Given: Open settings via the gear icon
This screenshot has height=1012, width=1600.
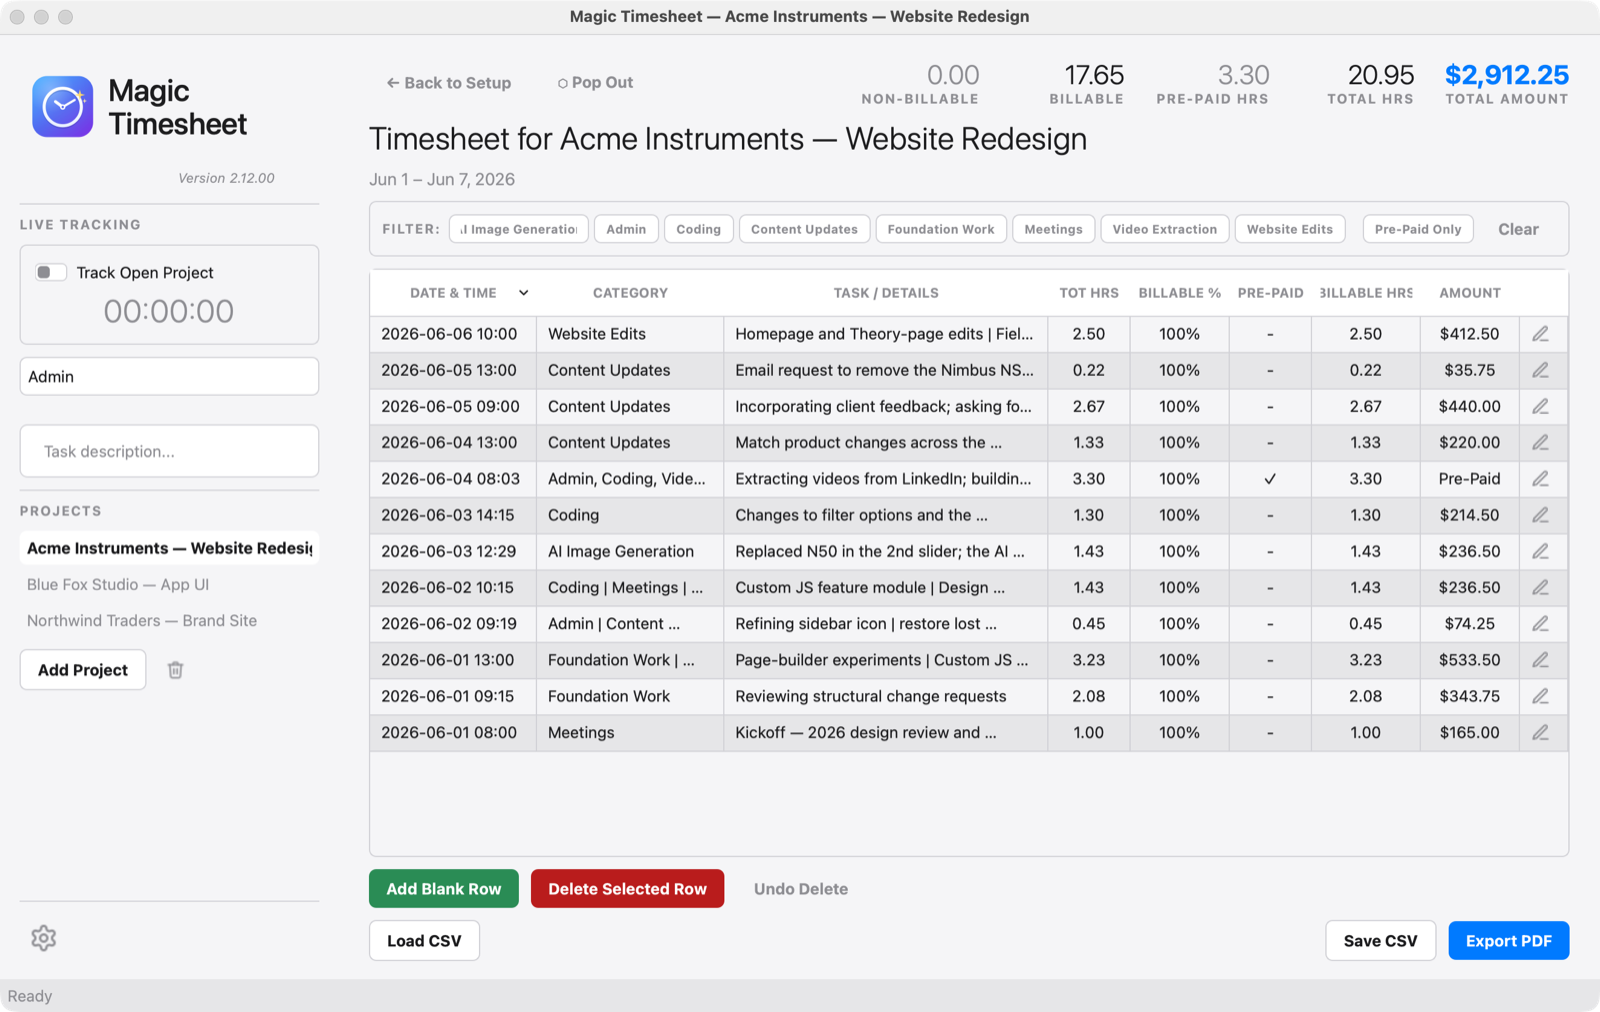Looking at the screenshot, I should tap(43, 938).
